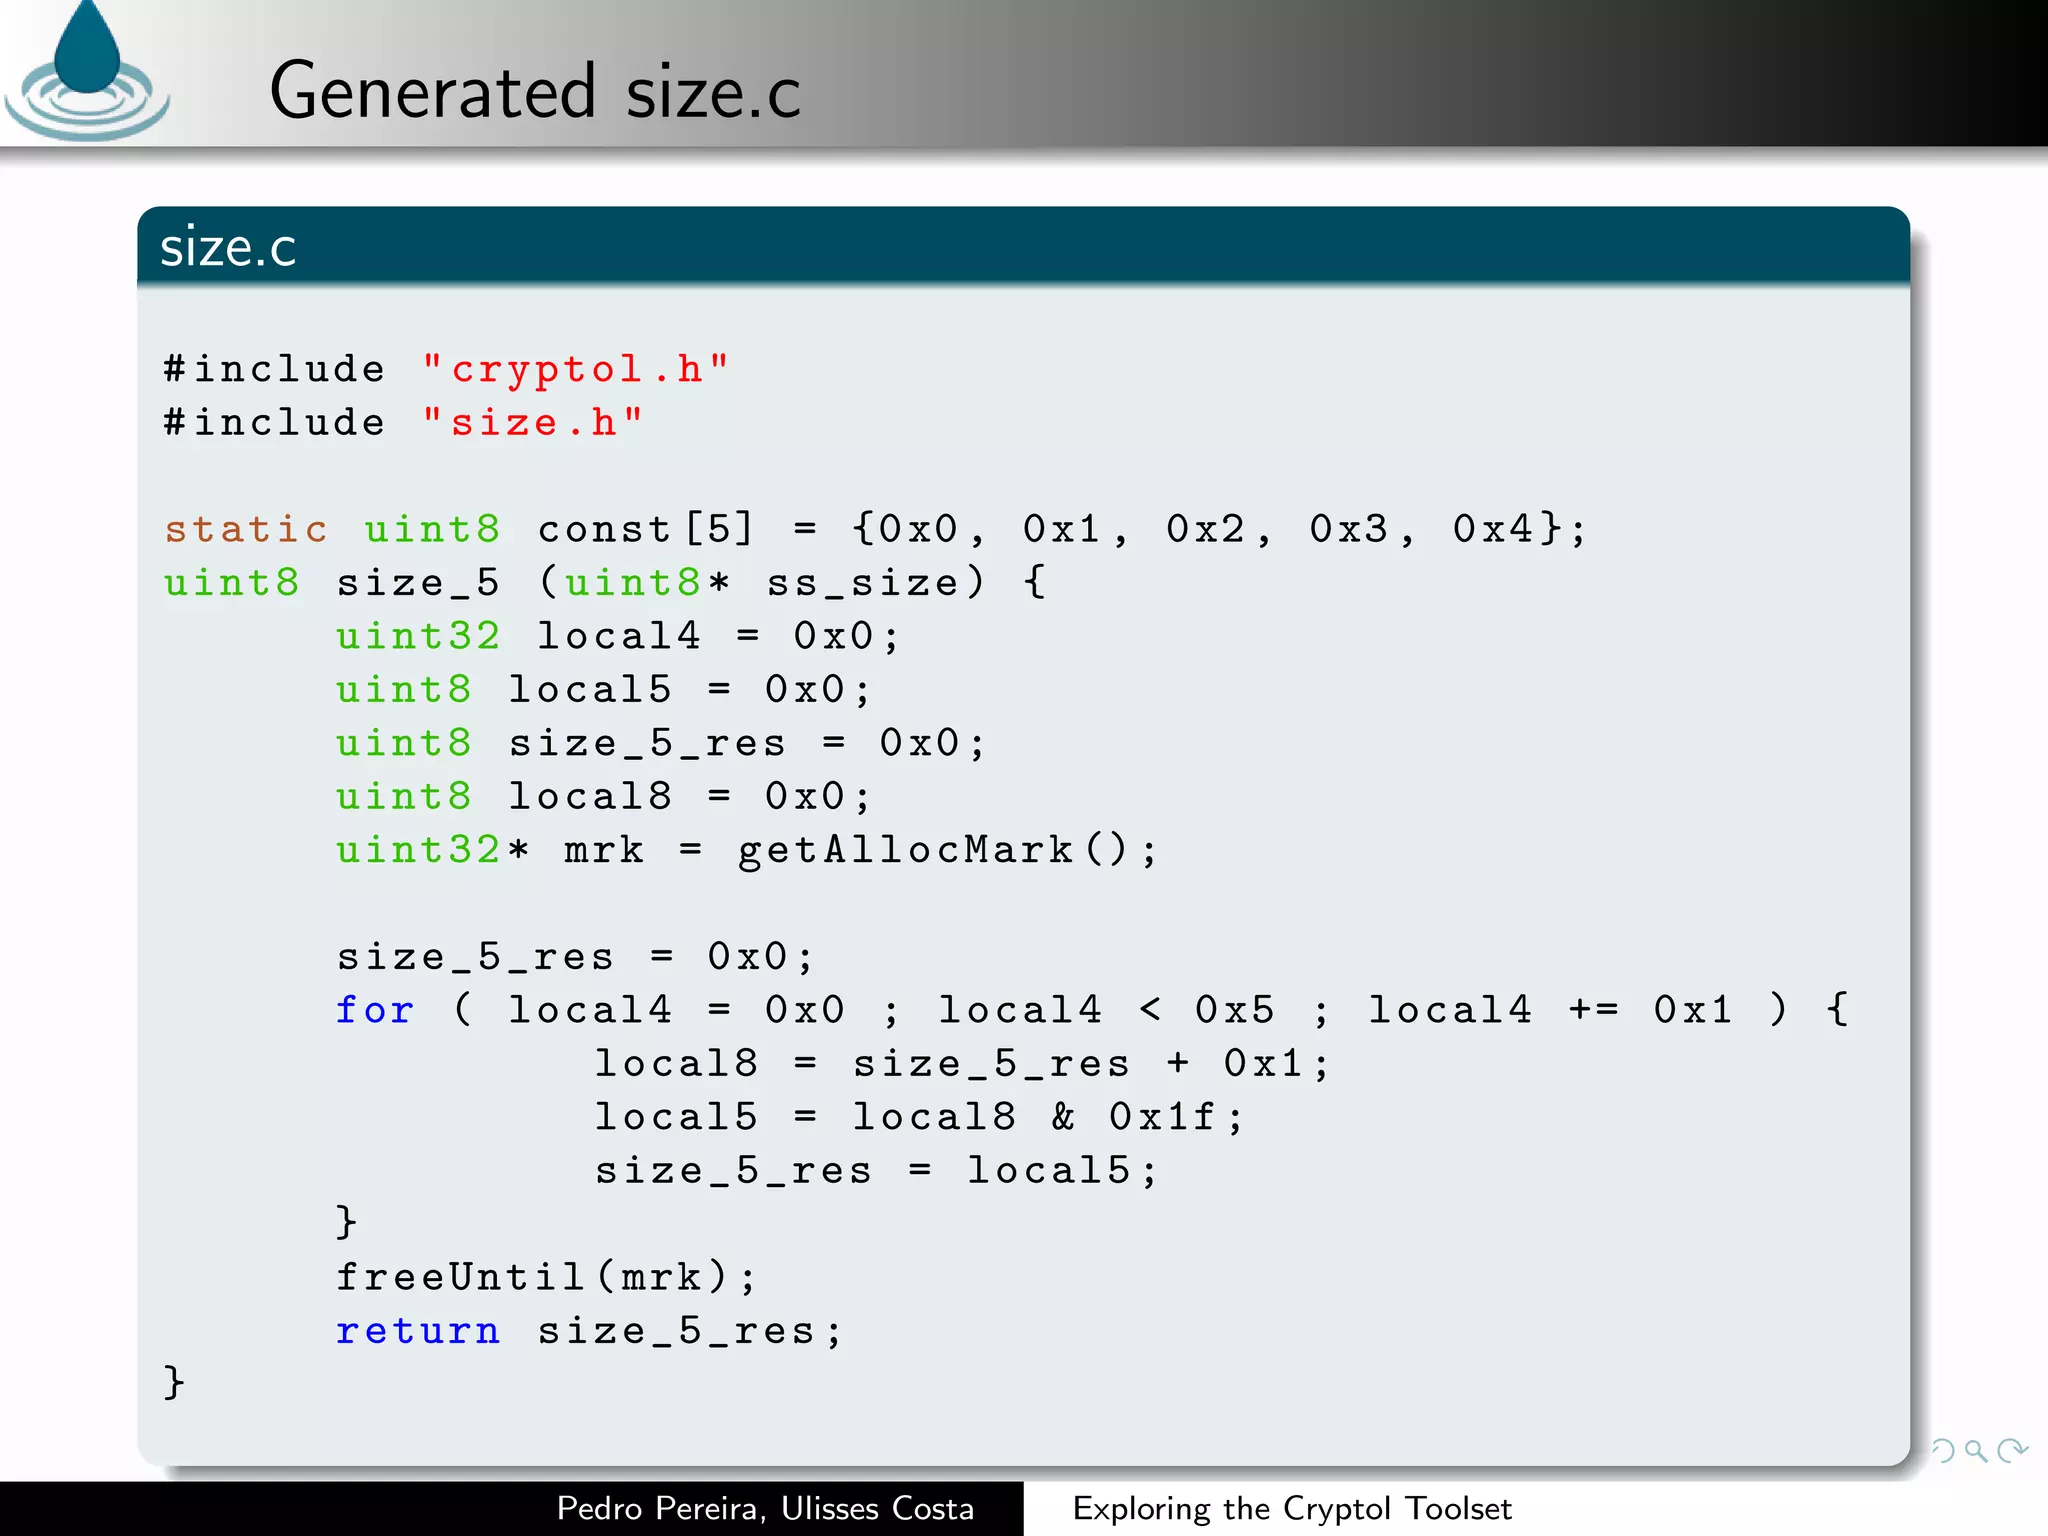Click 'uint8 size_5_res = 0x0;' declaration
The height and width of the screenshot is (1536, 2048).
tap(661, 744)
